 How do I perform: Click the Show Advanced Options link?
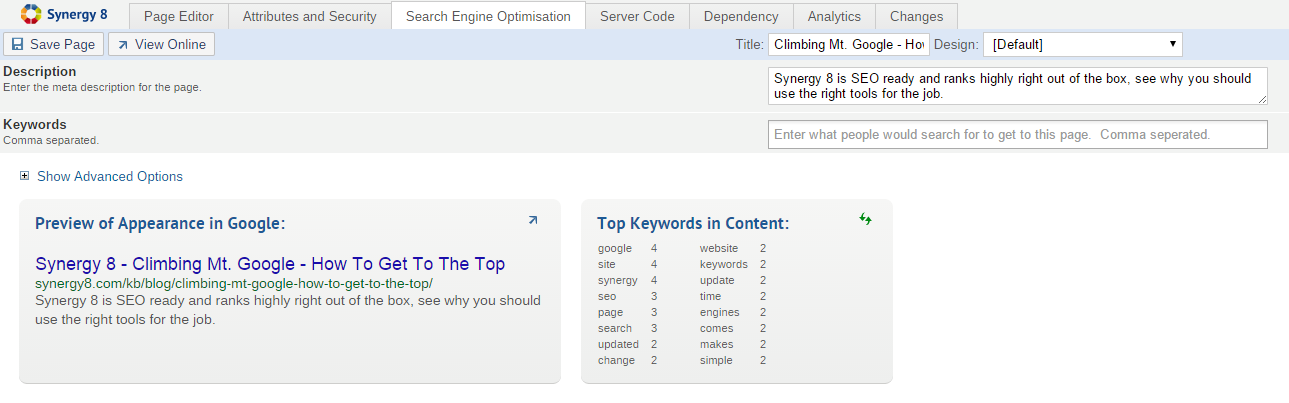click(110, 176)
